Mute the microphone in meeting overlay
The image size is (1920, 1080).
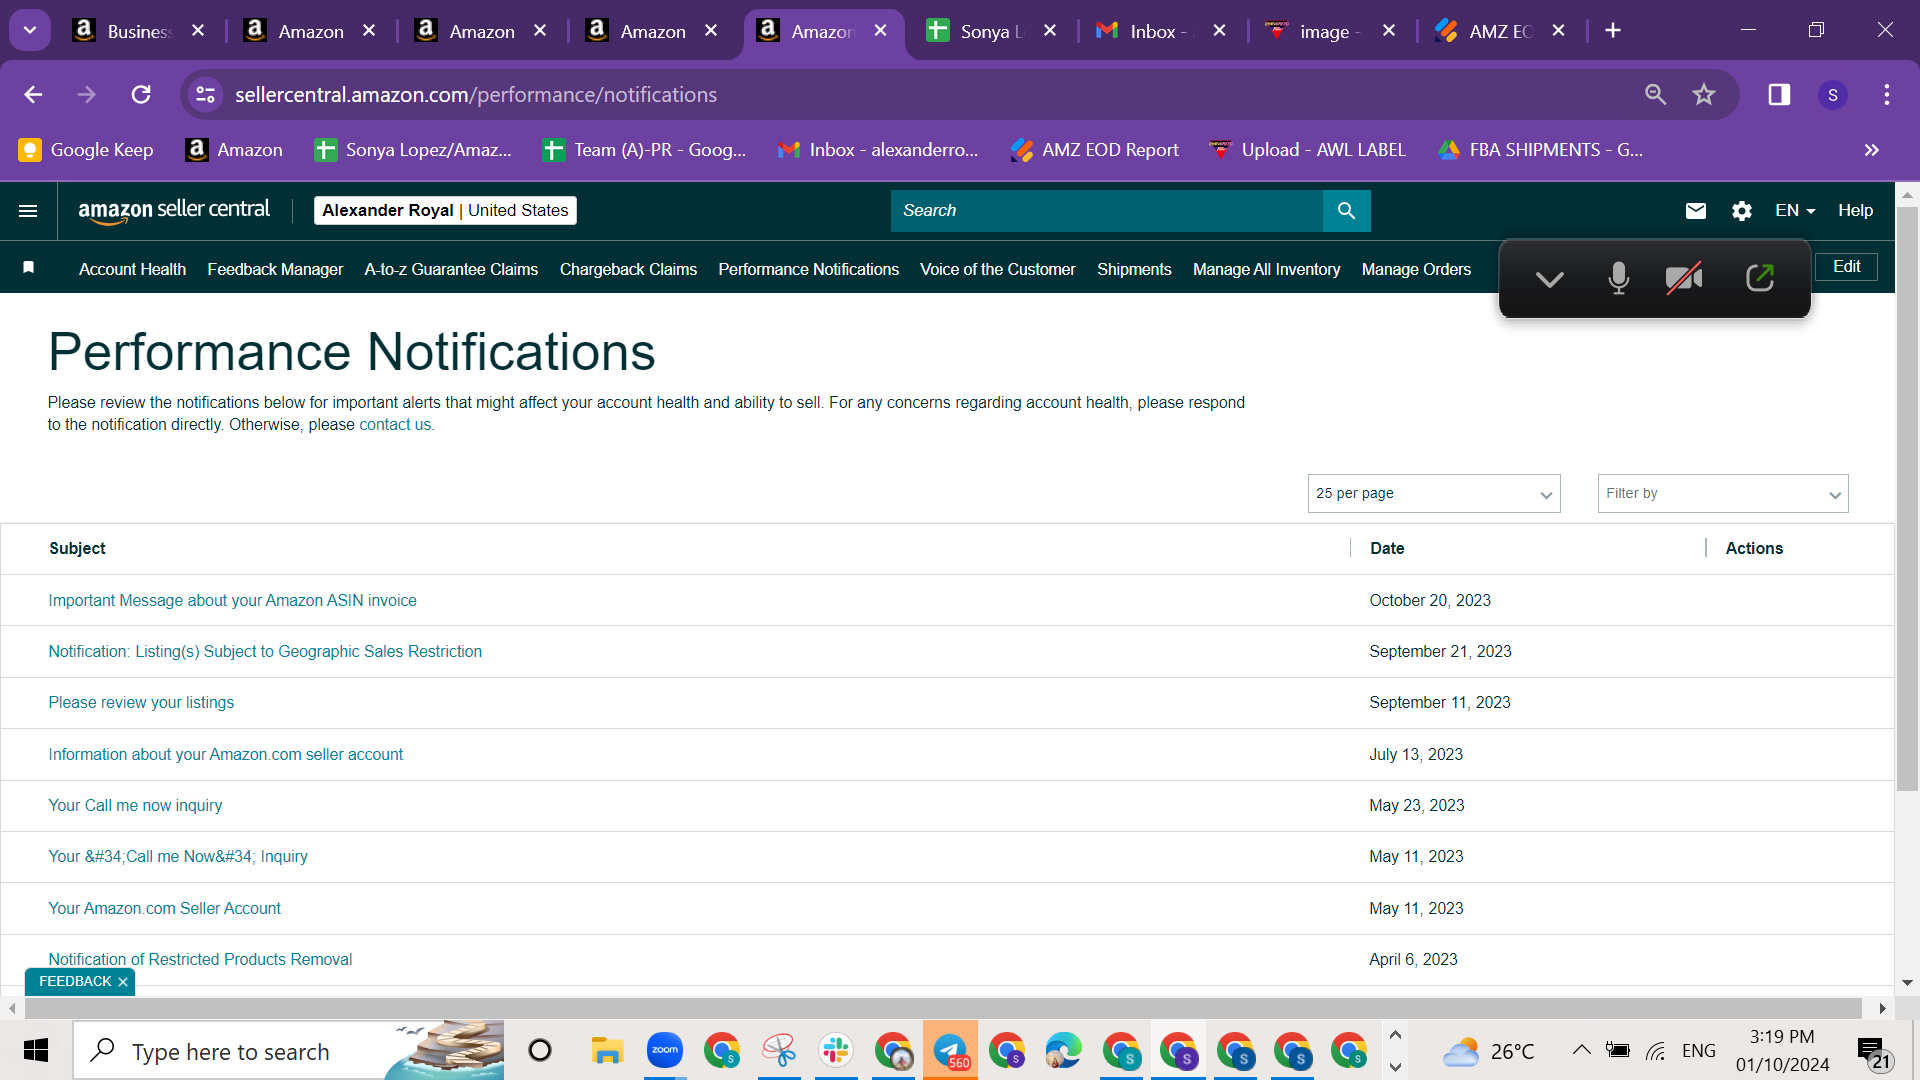click(1619, 278)
